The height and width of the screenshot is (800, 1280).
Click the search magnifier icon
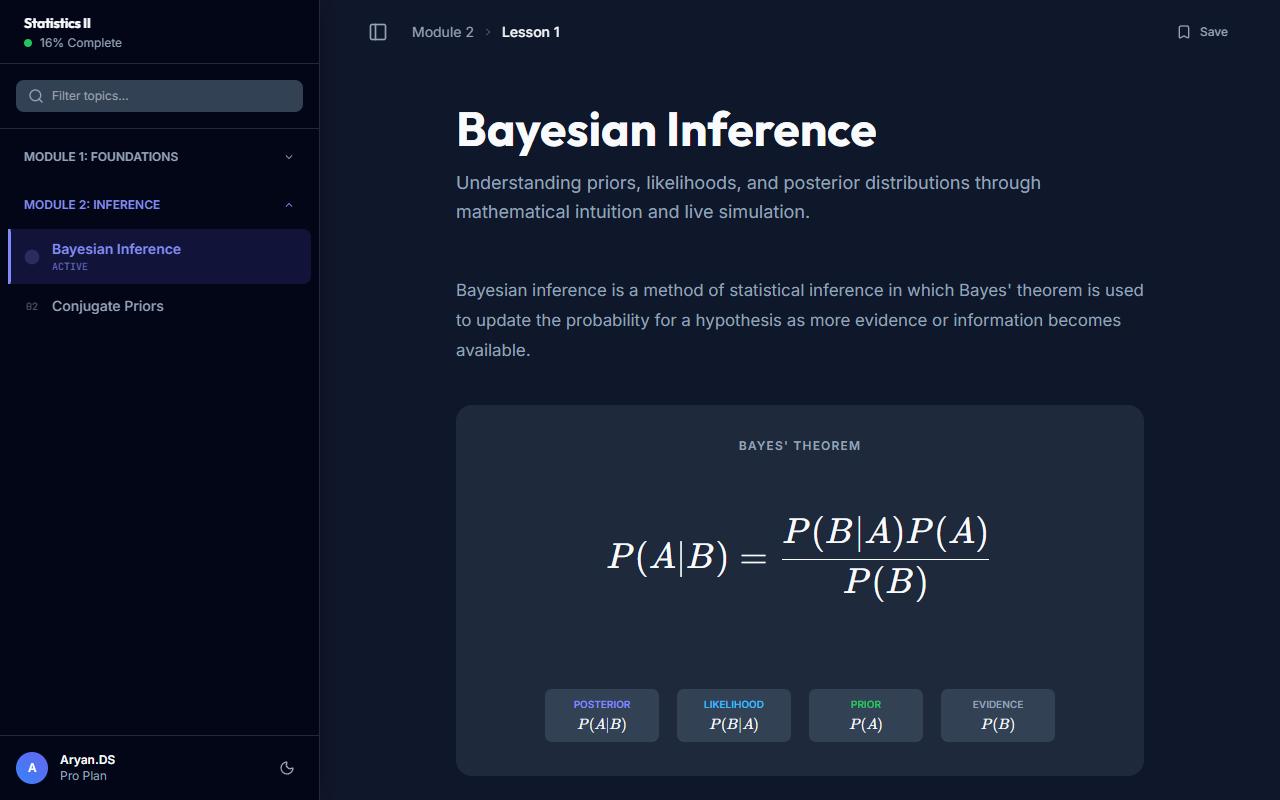(x=36, y=96)
